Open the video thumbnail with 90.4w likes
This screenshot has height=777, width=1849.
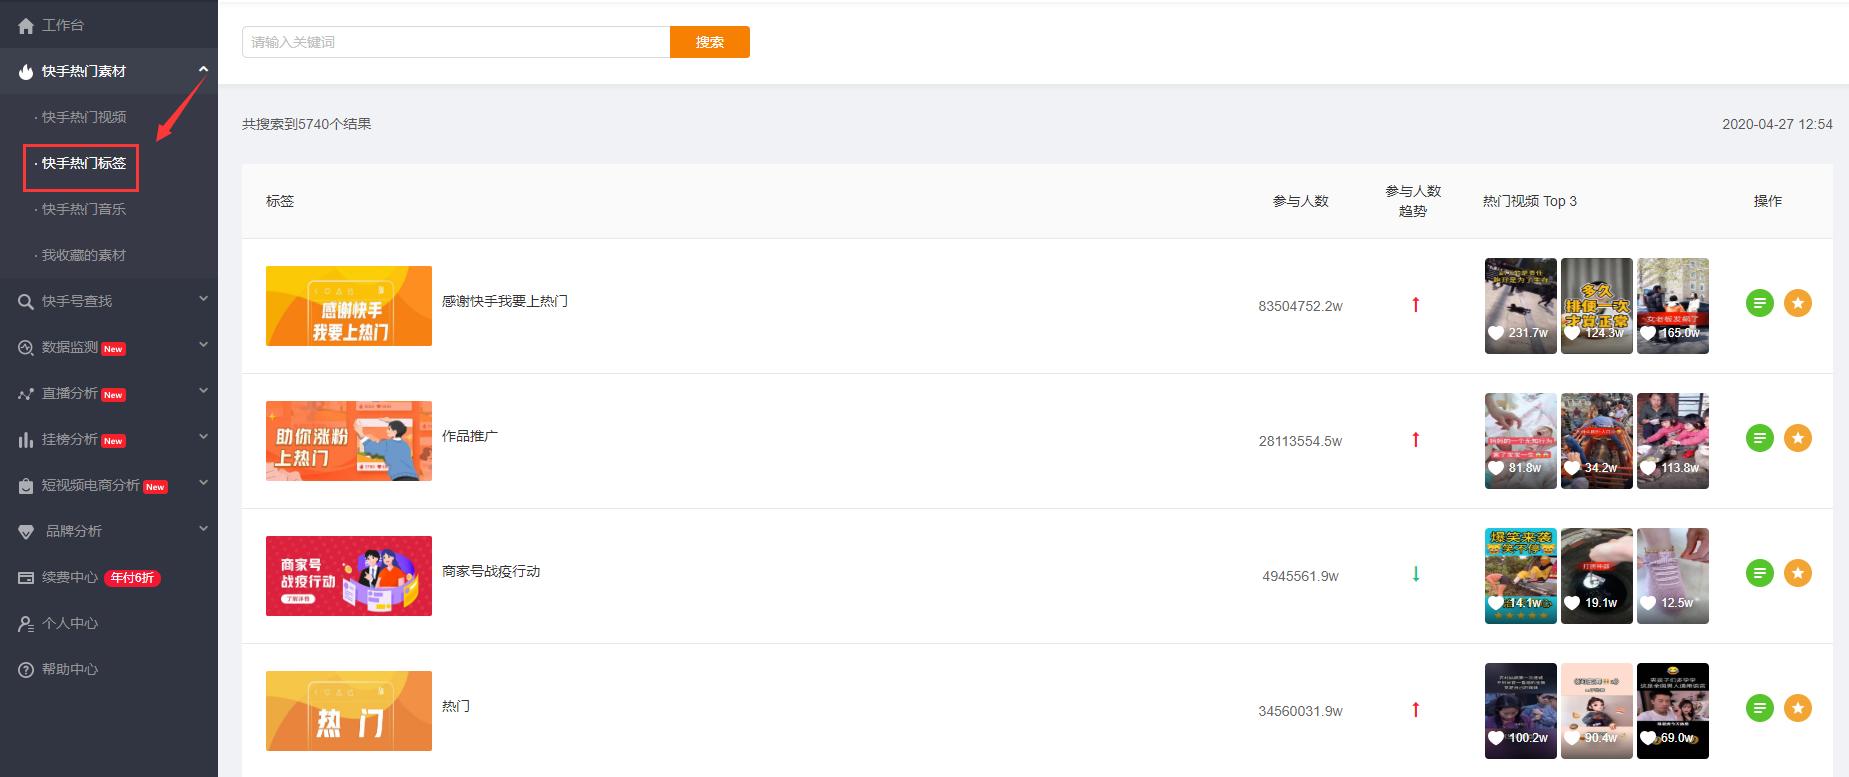1597,711
